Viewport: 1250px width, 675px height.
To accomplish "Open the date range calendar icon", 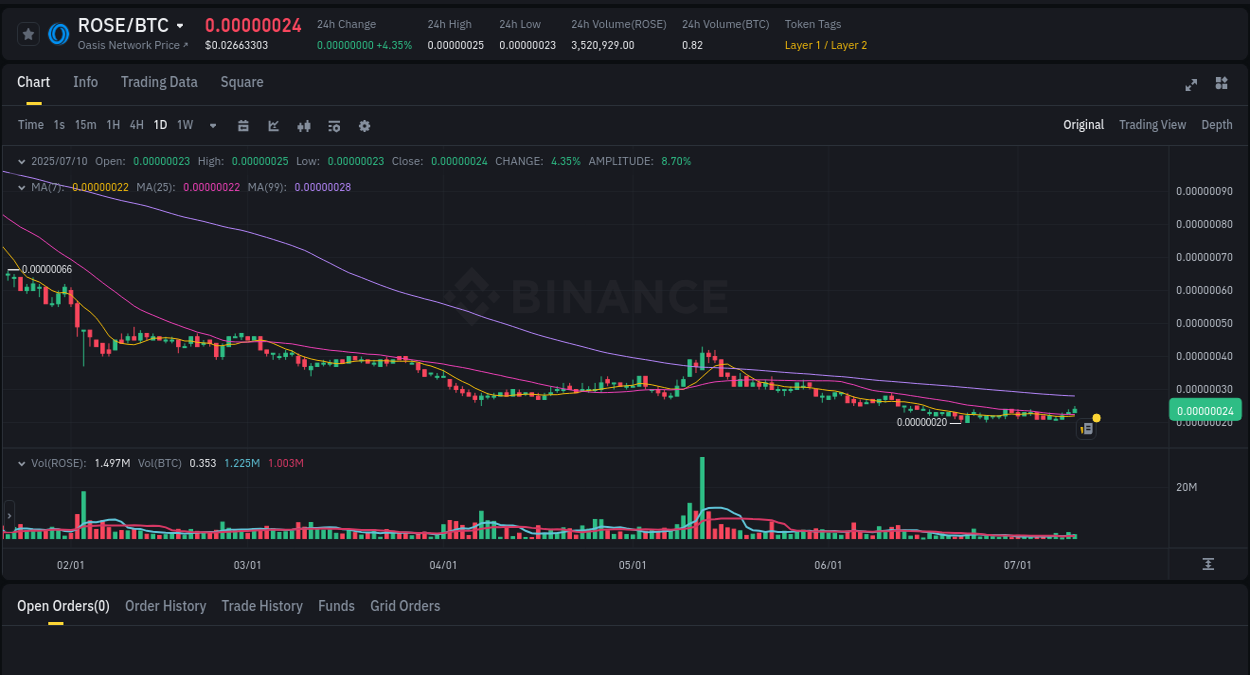I will (x=243, y=125).
